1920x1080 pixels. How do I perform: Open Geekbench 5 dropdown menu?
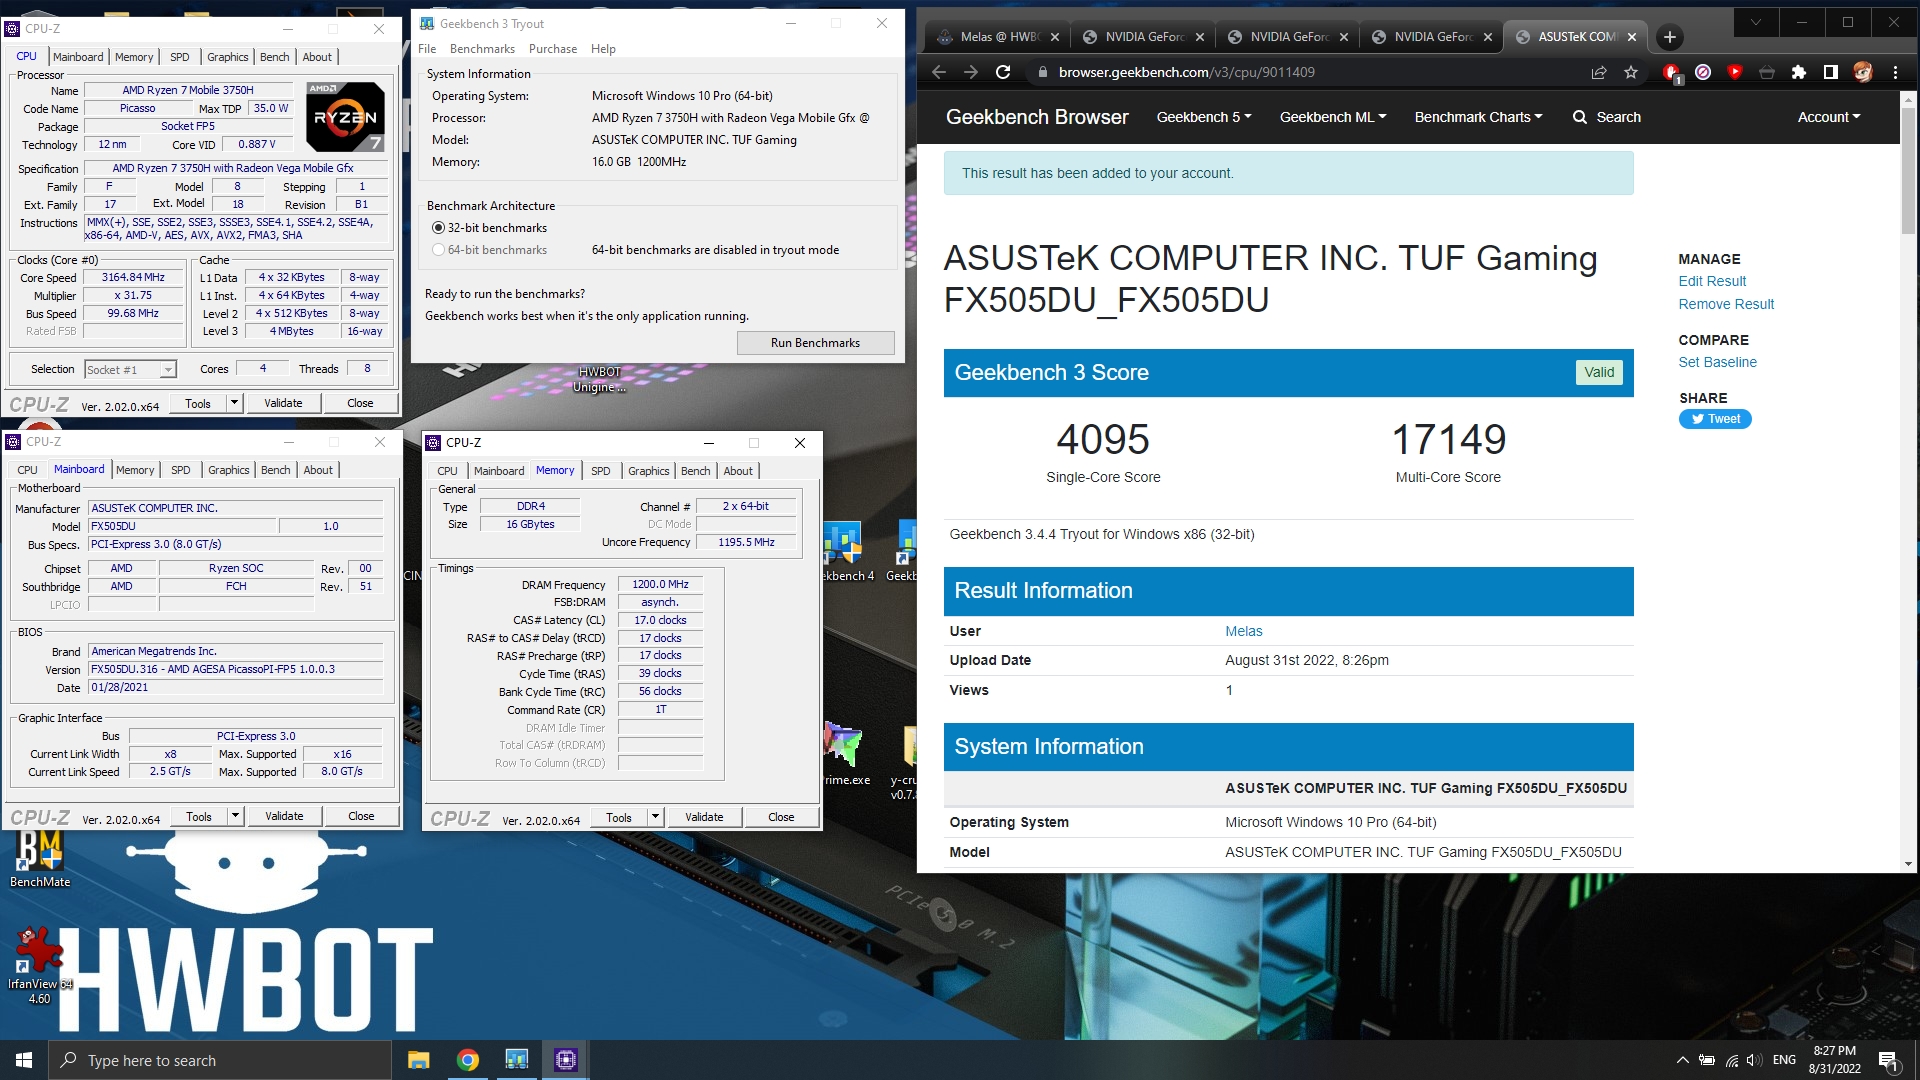pos(1203,117)
